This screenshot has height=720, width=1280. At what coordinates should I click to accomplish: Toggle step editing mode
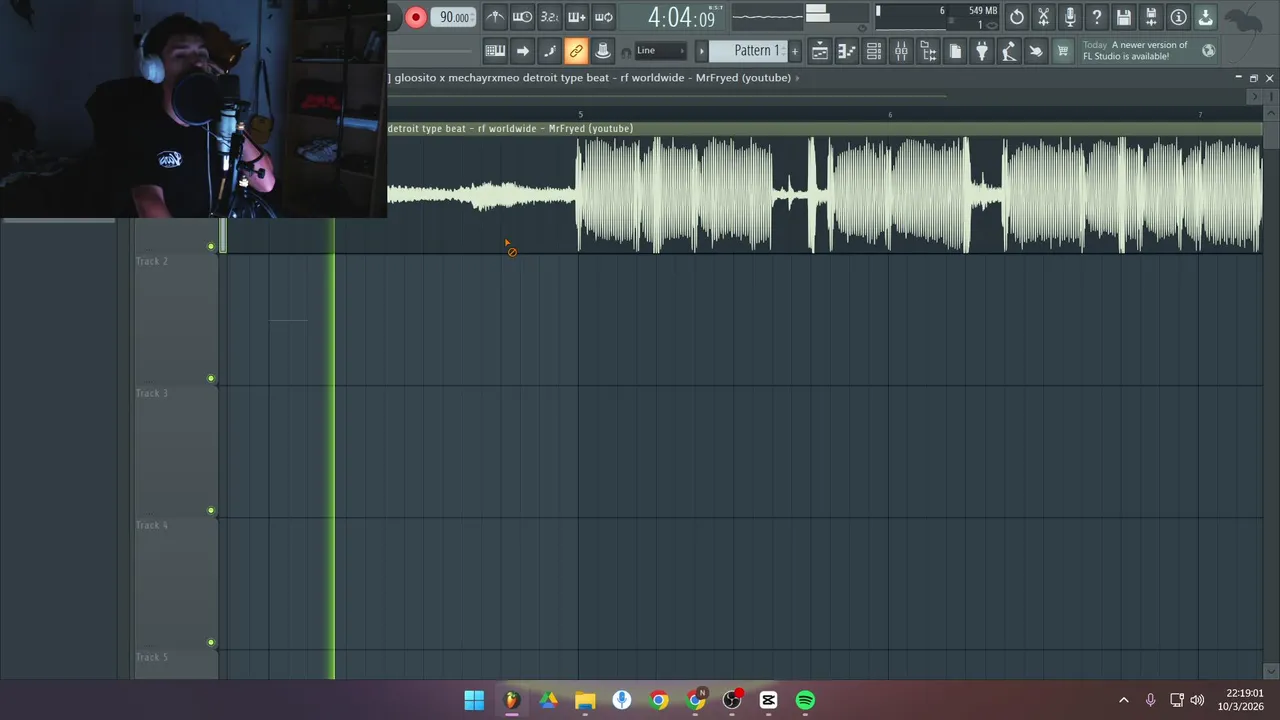click(549, 51)
